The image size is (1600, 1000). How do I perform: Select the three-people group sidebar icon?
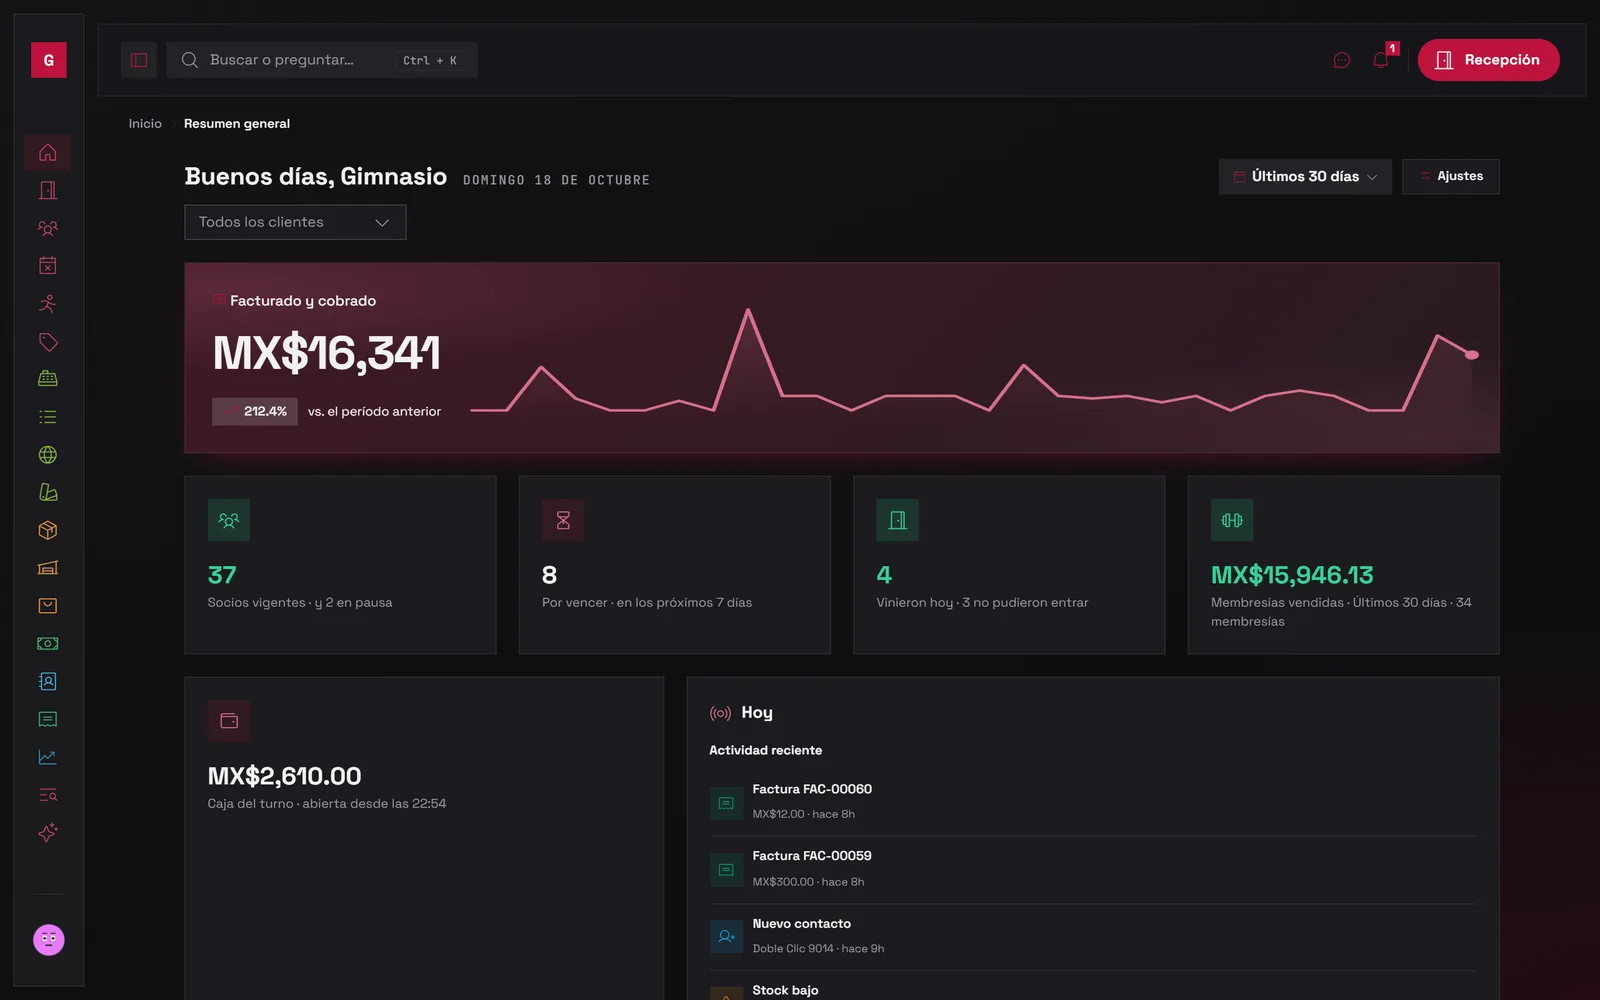point(47,228)
